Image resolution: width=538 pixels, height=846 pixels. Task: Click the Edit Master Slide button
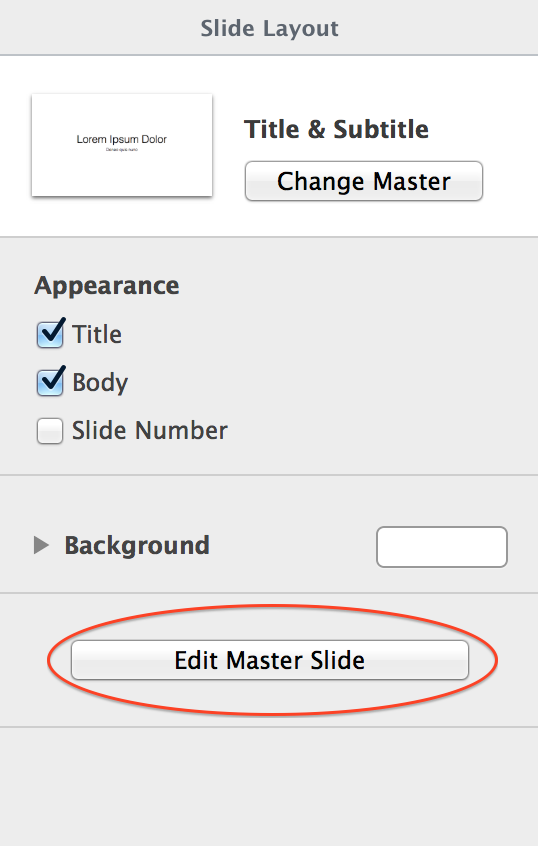click(x=270, y=660)
